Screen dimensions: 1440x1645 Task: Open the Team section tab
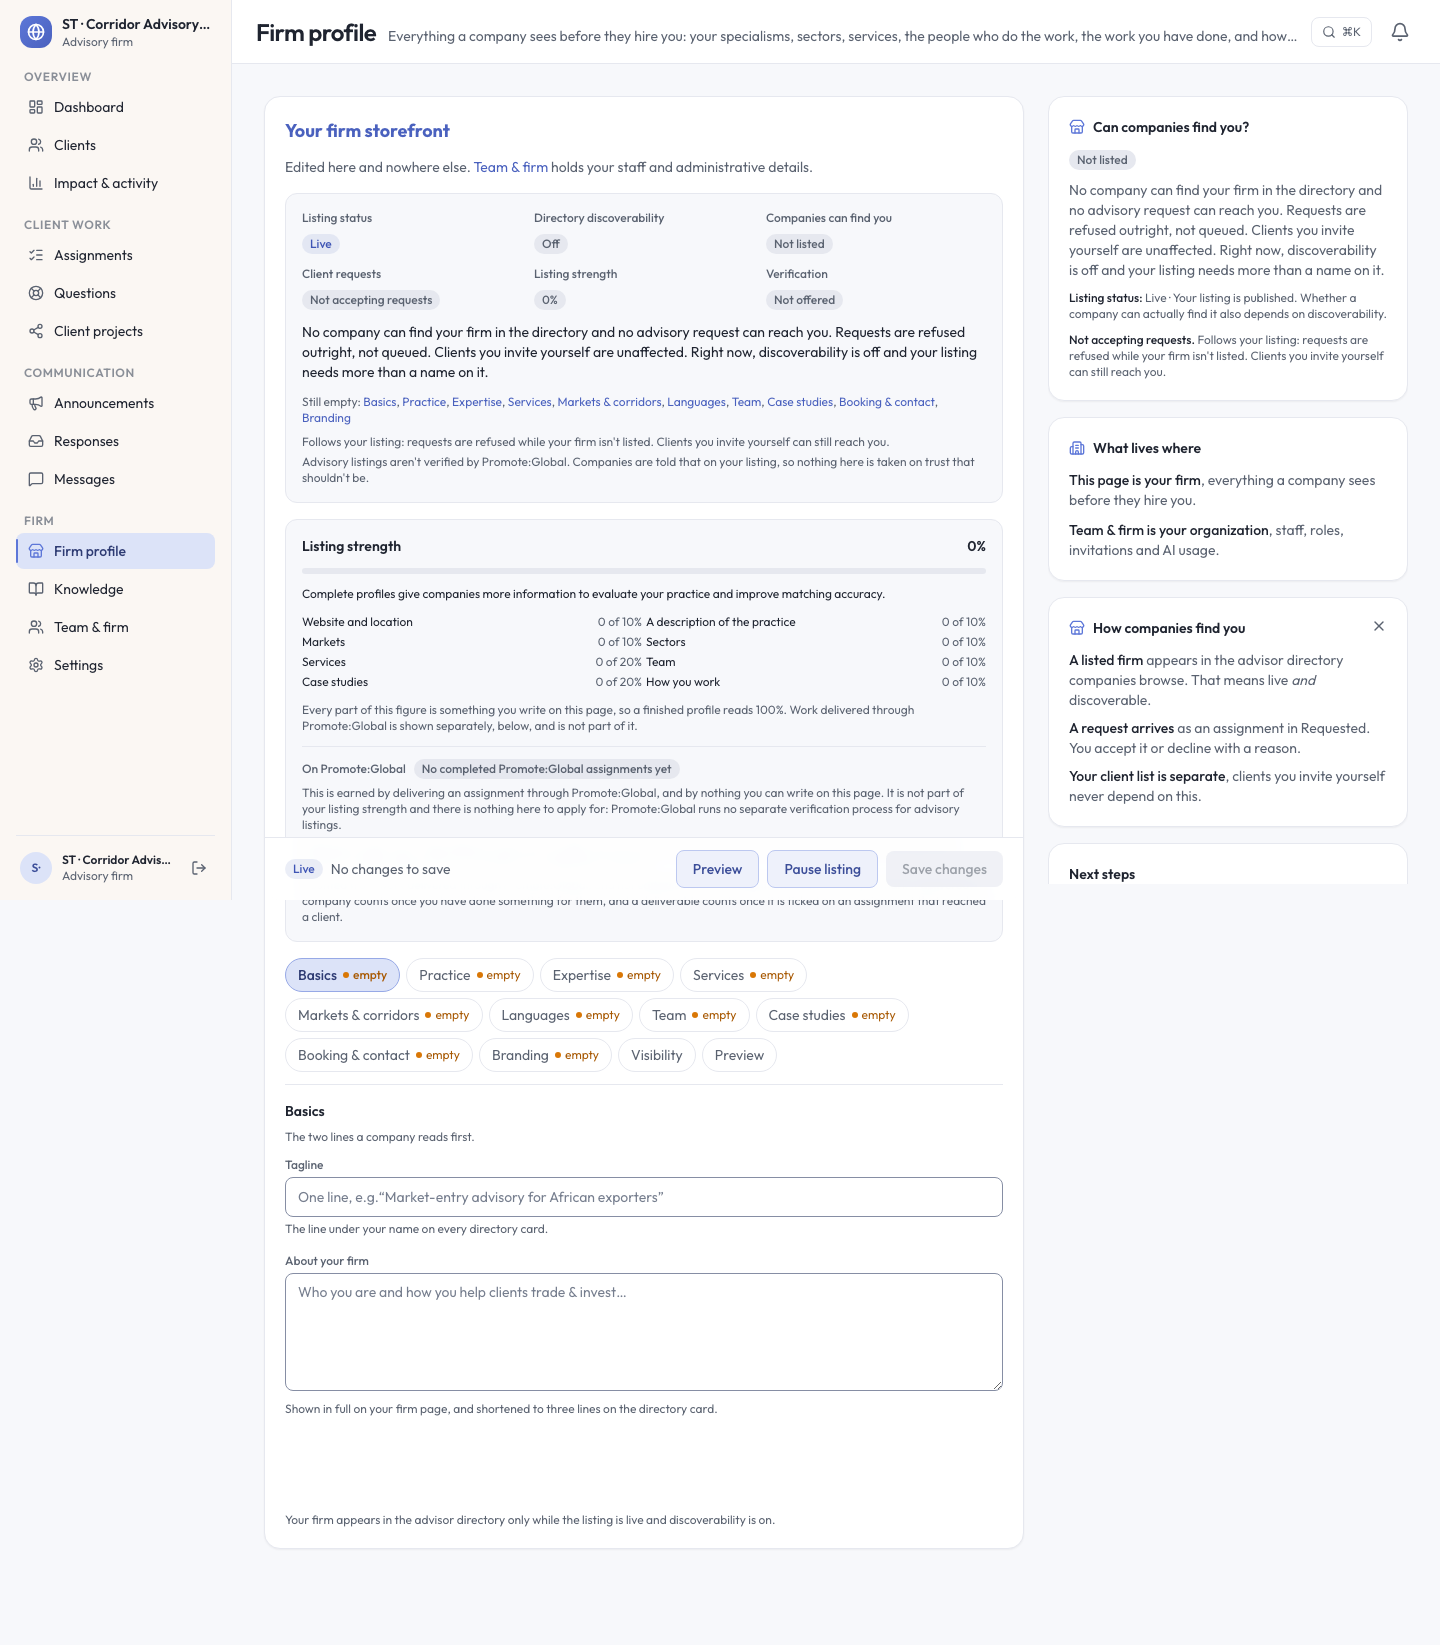click(x=694, y=1015)
